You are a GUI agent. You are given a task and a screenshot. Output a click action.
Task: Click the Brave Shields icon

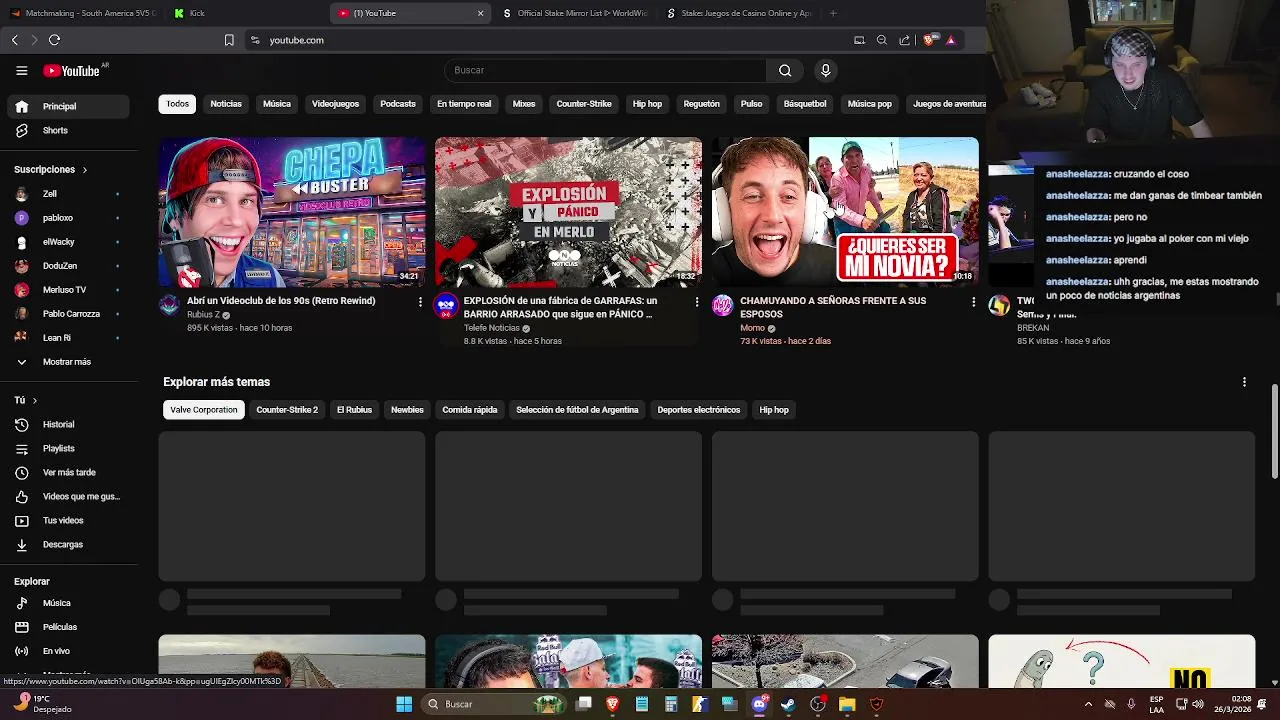click(x=928, y=40)
